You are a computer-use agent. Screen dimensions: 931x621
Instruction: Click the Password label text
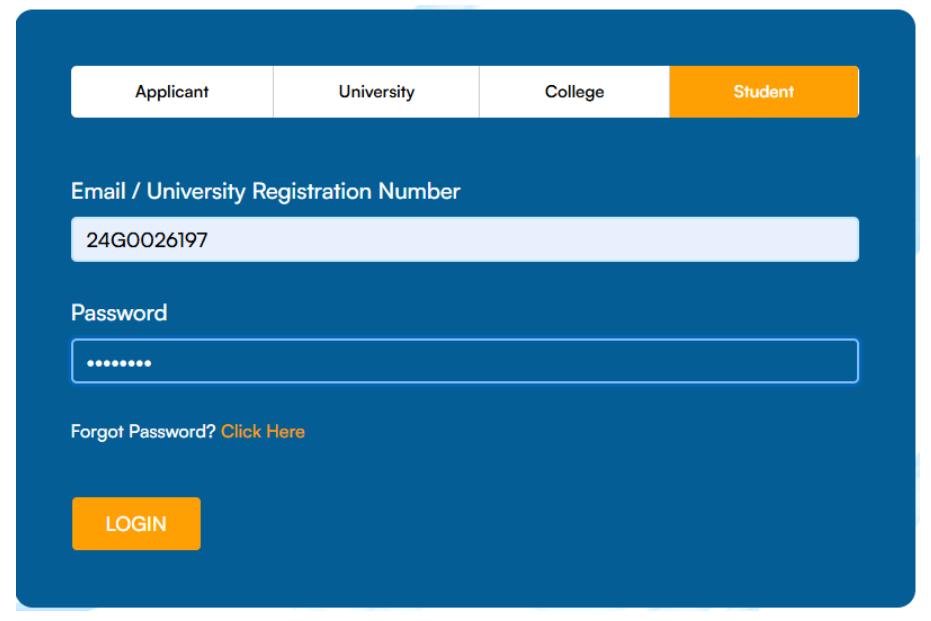[119, 313]
